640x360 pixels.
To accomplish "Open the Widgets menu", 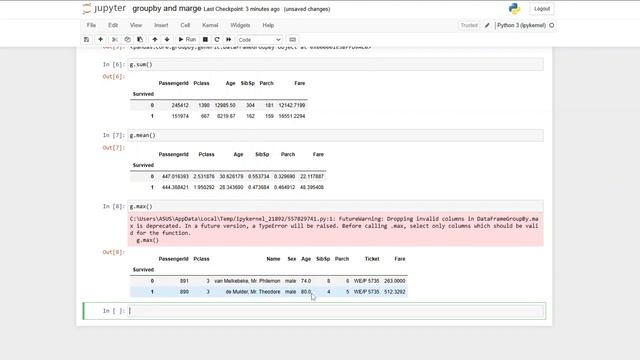I will point(240,25).
